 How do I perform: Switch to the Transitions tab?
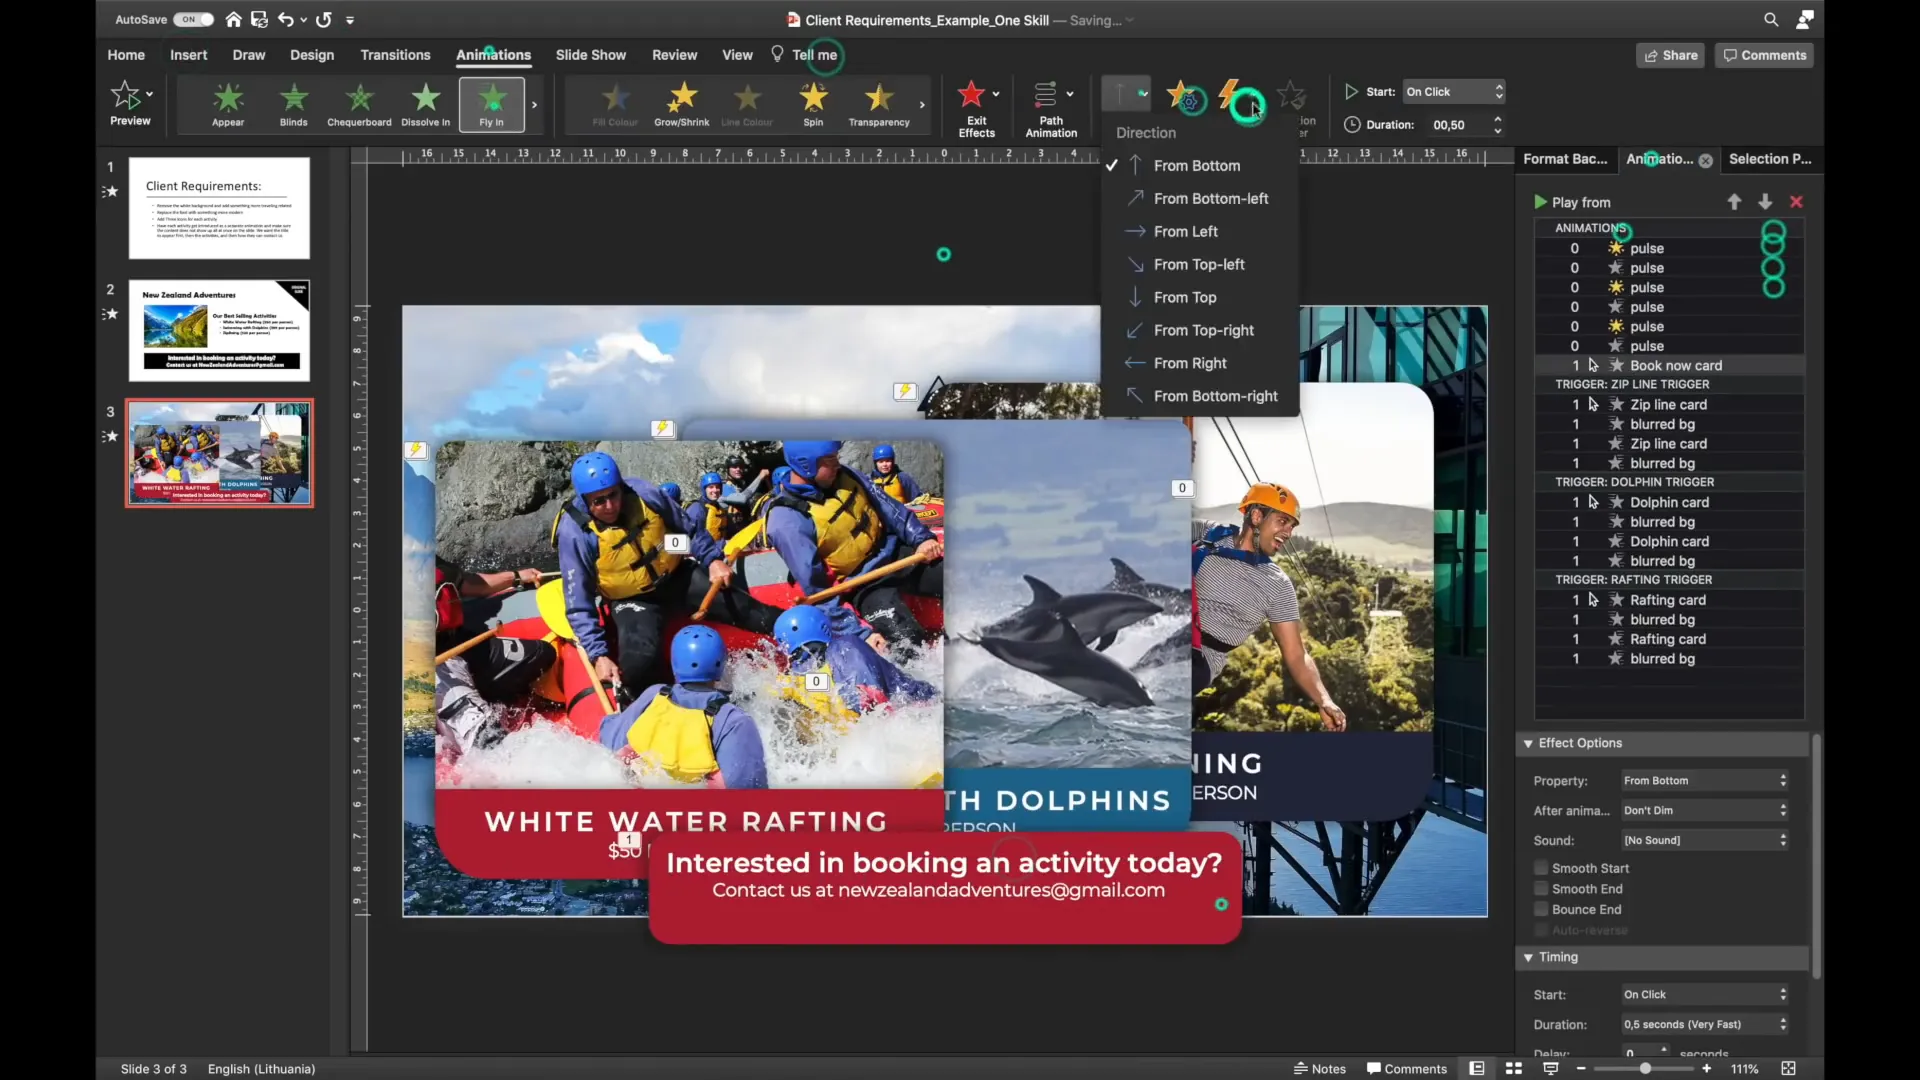point(395,55)
